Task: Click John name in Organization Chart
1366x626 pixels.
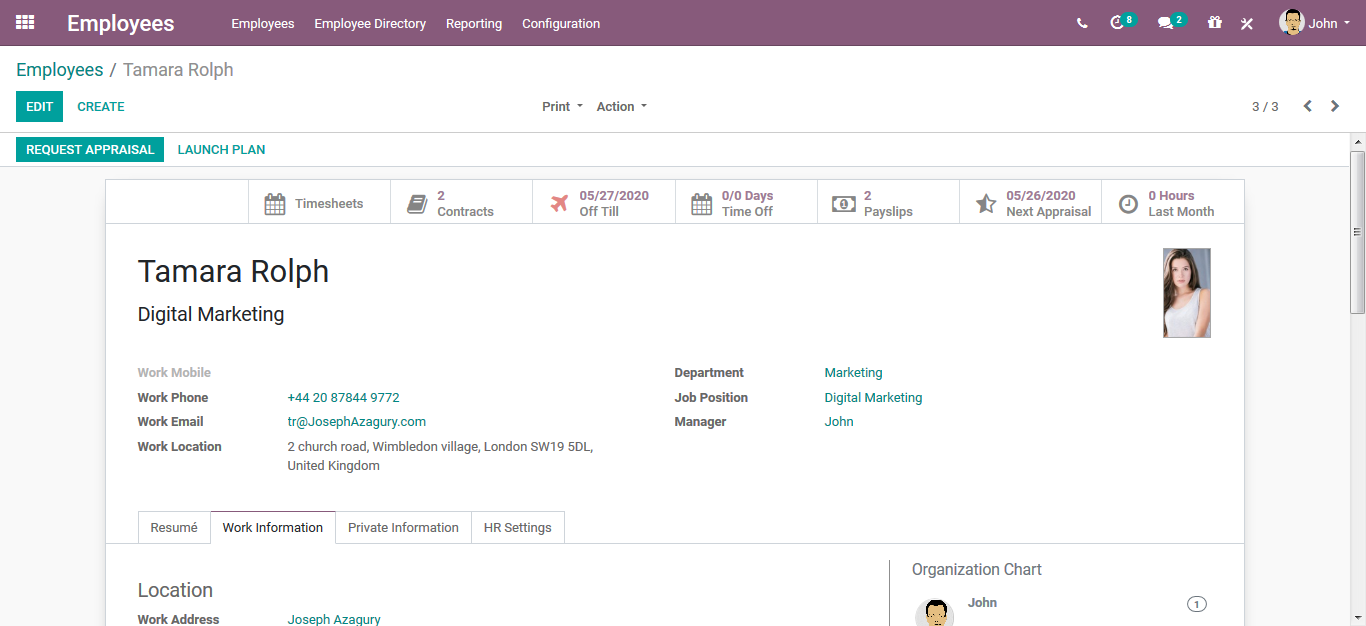Action: pos(982,602)
